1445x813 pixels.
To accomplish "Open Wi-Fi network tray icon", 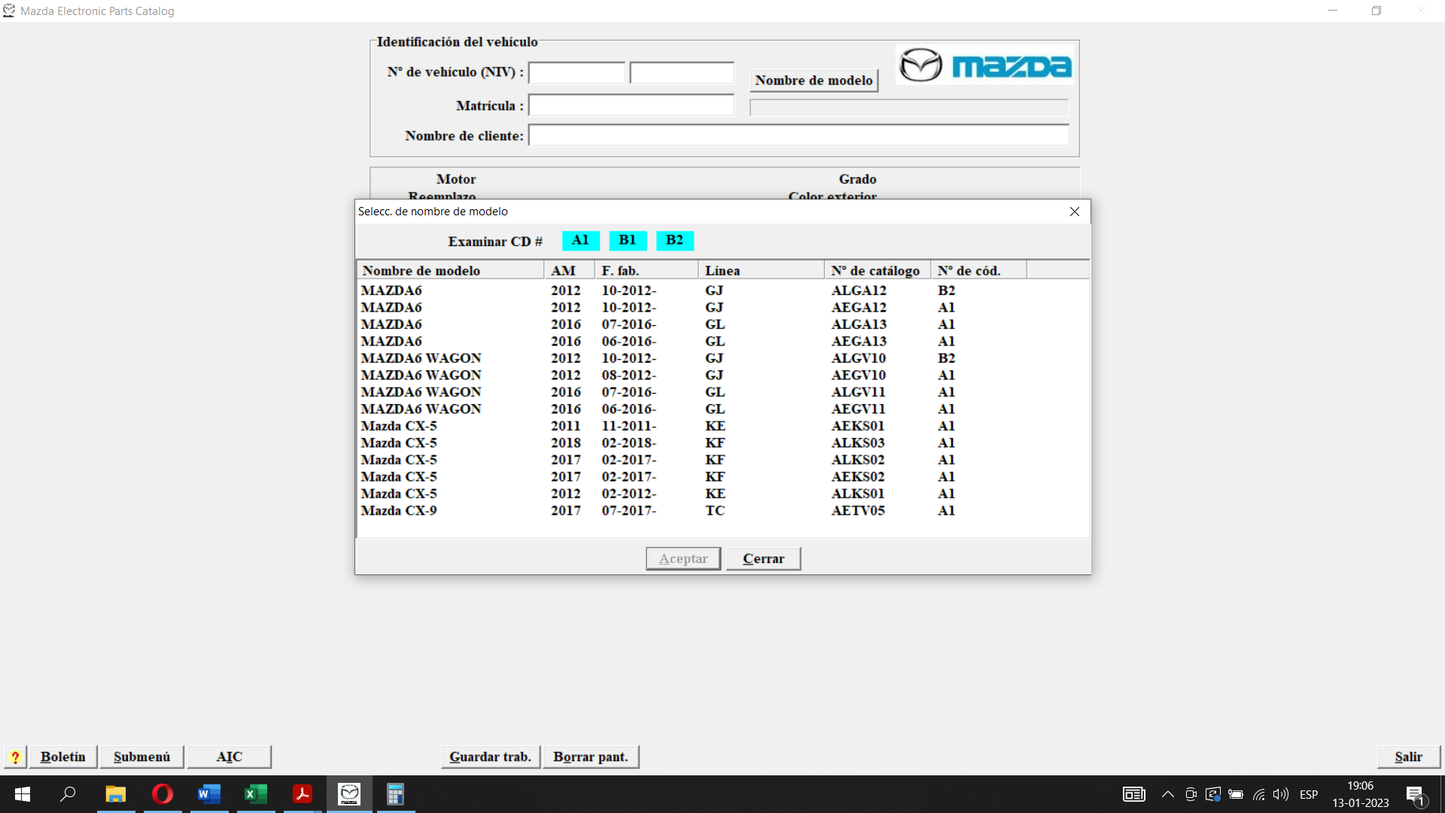I will point(1259,795).
